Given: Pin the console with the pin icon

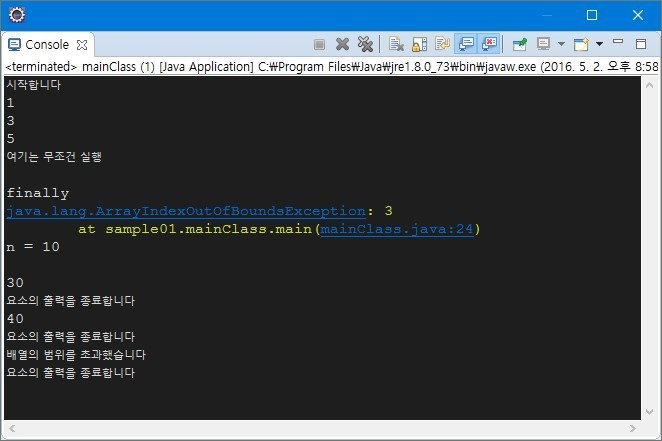Looking at the screenshot, I should click(520, 44).
